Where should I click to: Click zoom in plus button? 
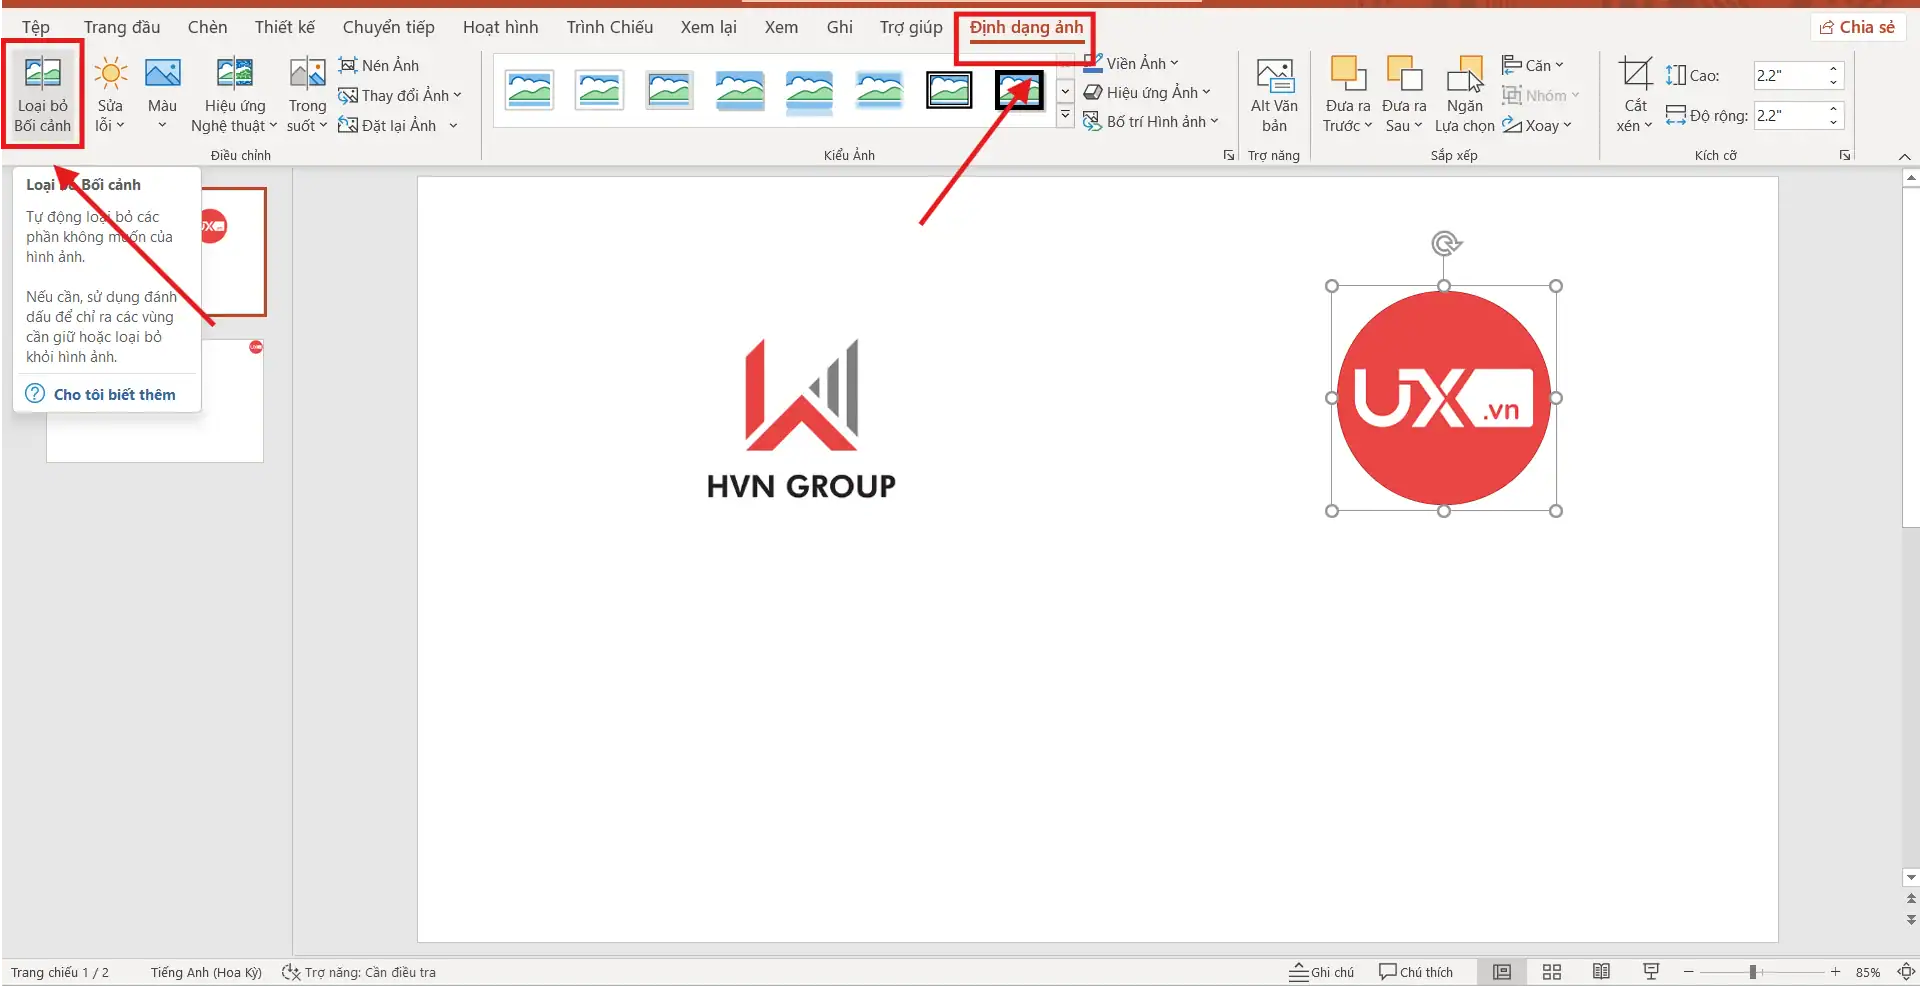click(1835, 972)
